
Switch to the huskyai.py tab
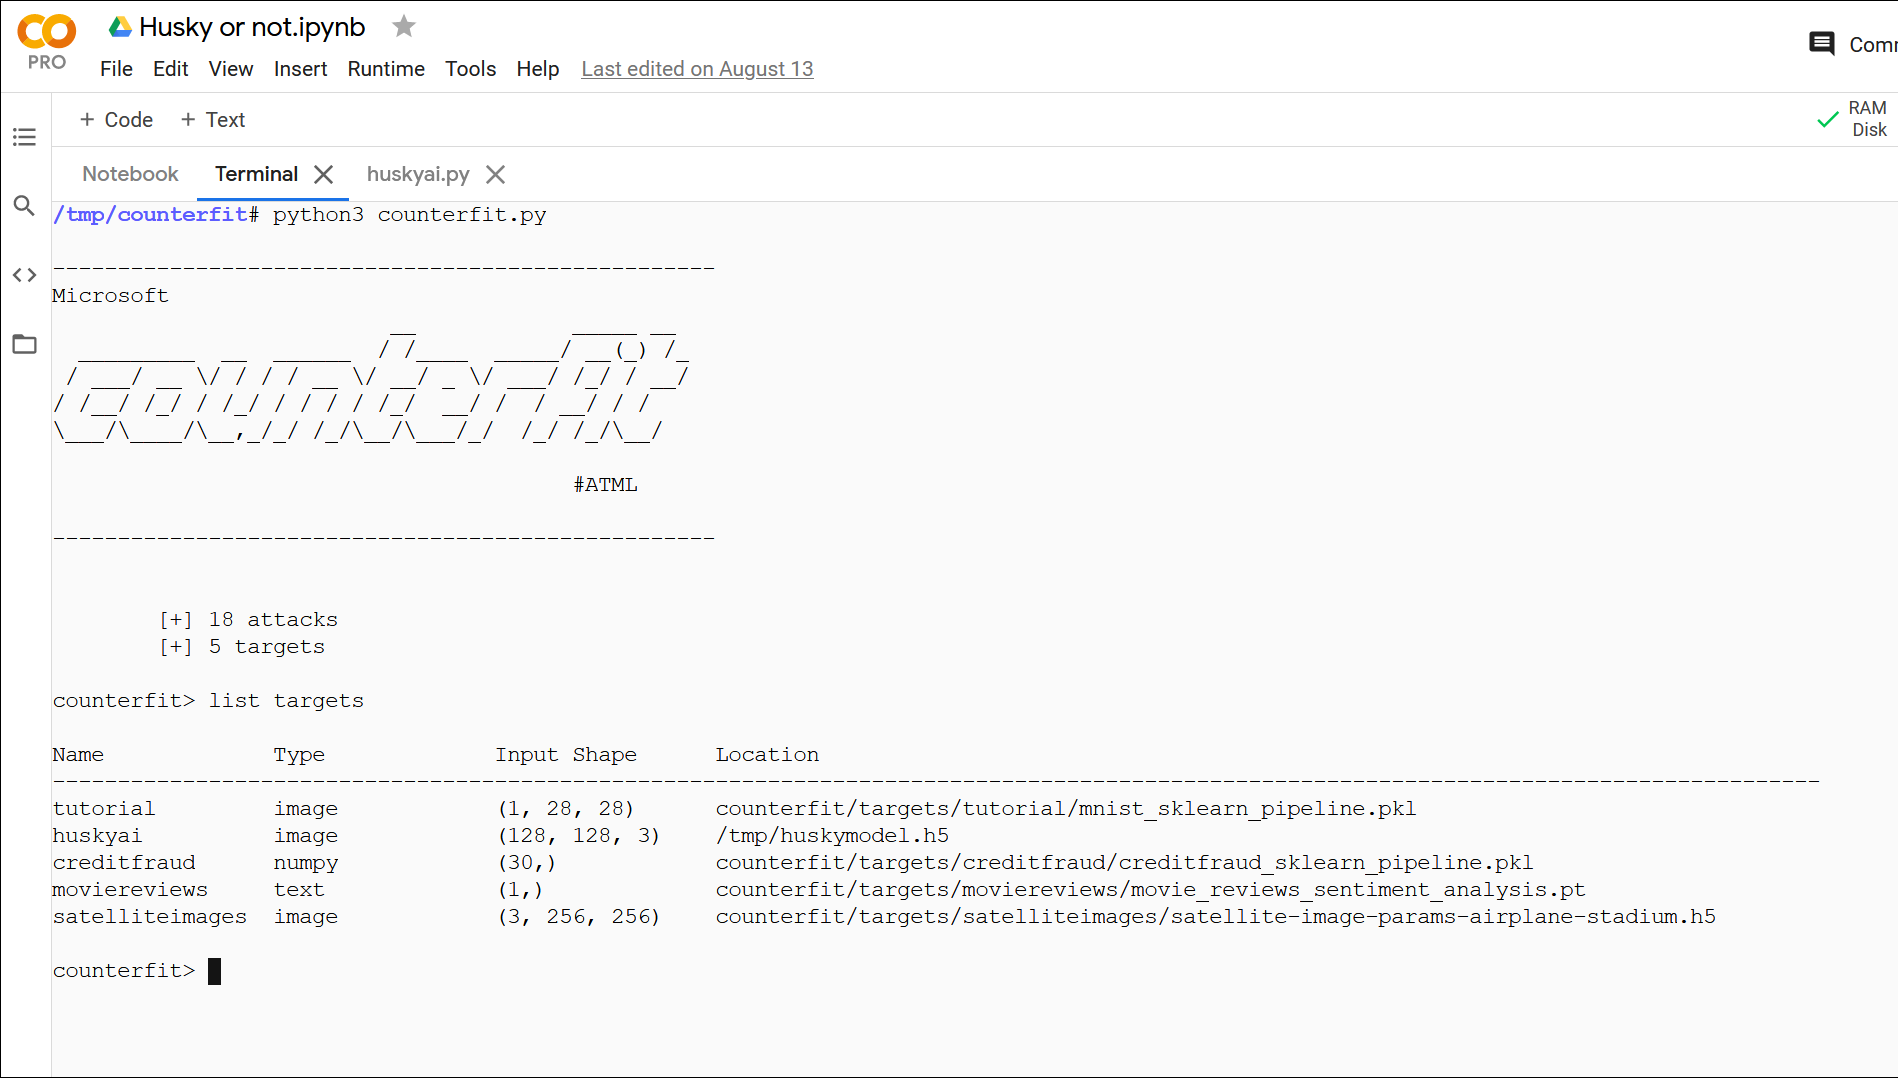pos(418,174)
